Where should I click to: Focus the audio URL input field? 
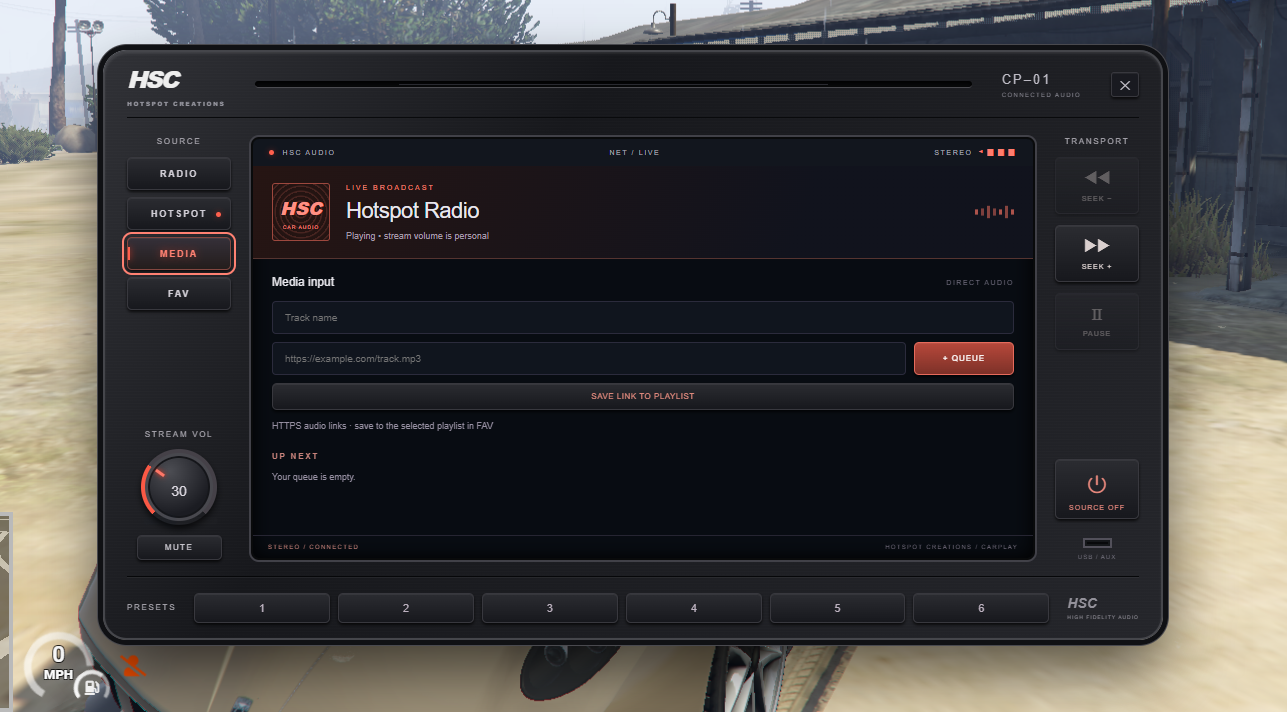tap(589, 358)
